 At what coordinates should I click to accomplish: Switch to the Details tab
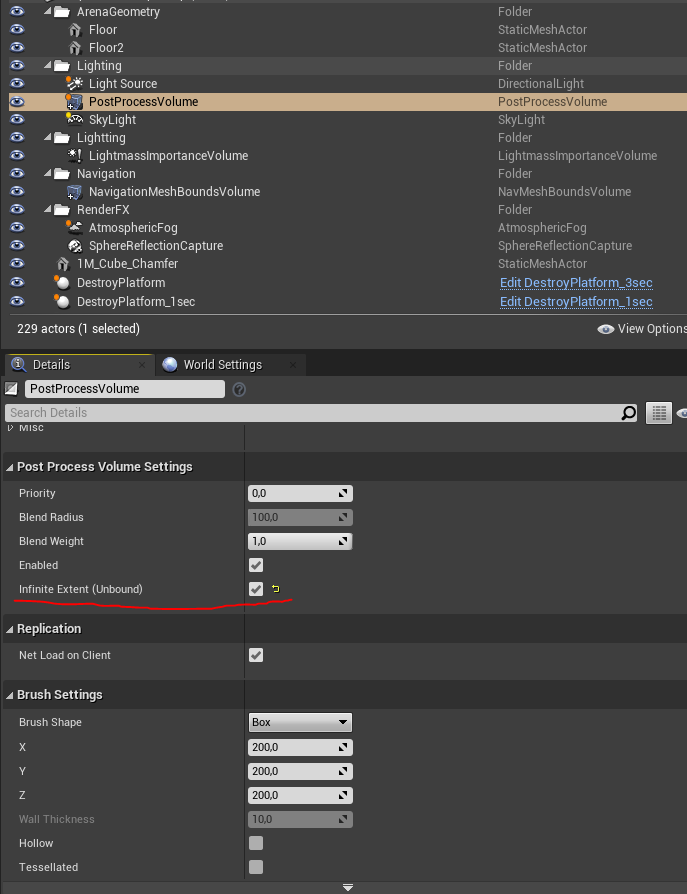coord(79,365)
